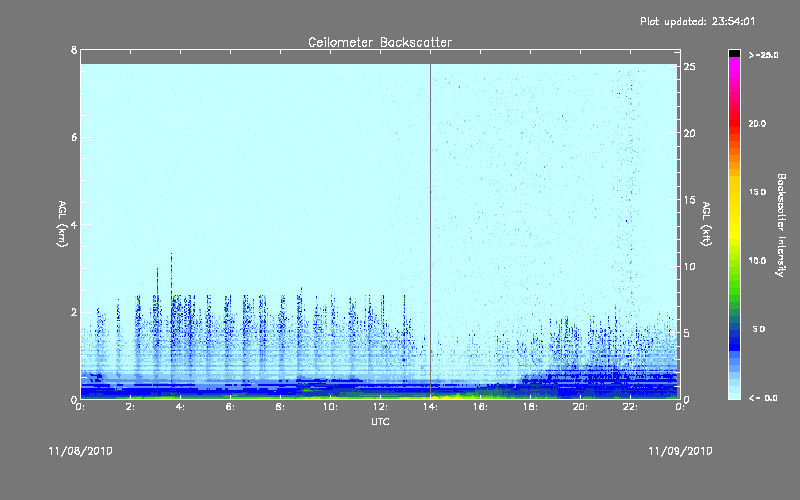
Task: Click the "22:" hour tick on the UTC axis
Action: [x=630, y=407]
